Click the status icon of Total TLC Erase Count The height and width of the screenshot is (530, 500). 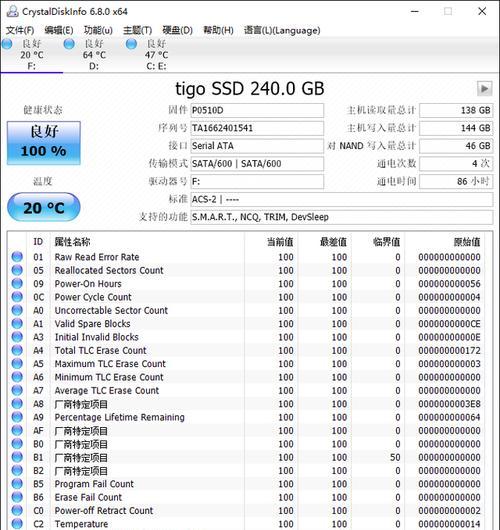tap(17, 351)
